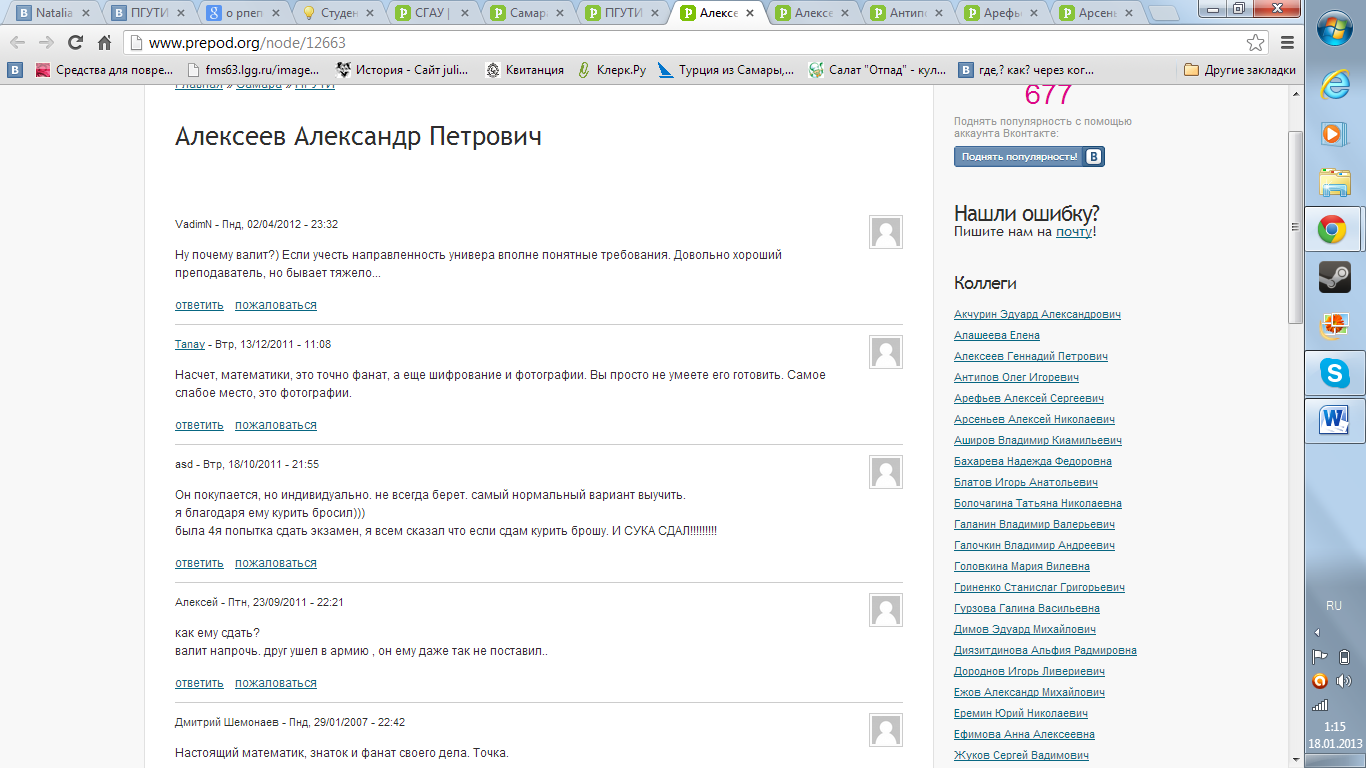Reload the page with refresh icon
Viewport: 1366px width, 768px height.
point(75,43)
